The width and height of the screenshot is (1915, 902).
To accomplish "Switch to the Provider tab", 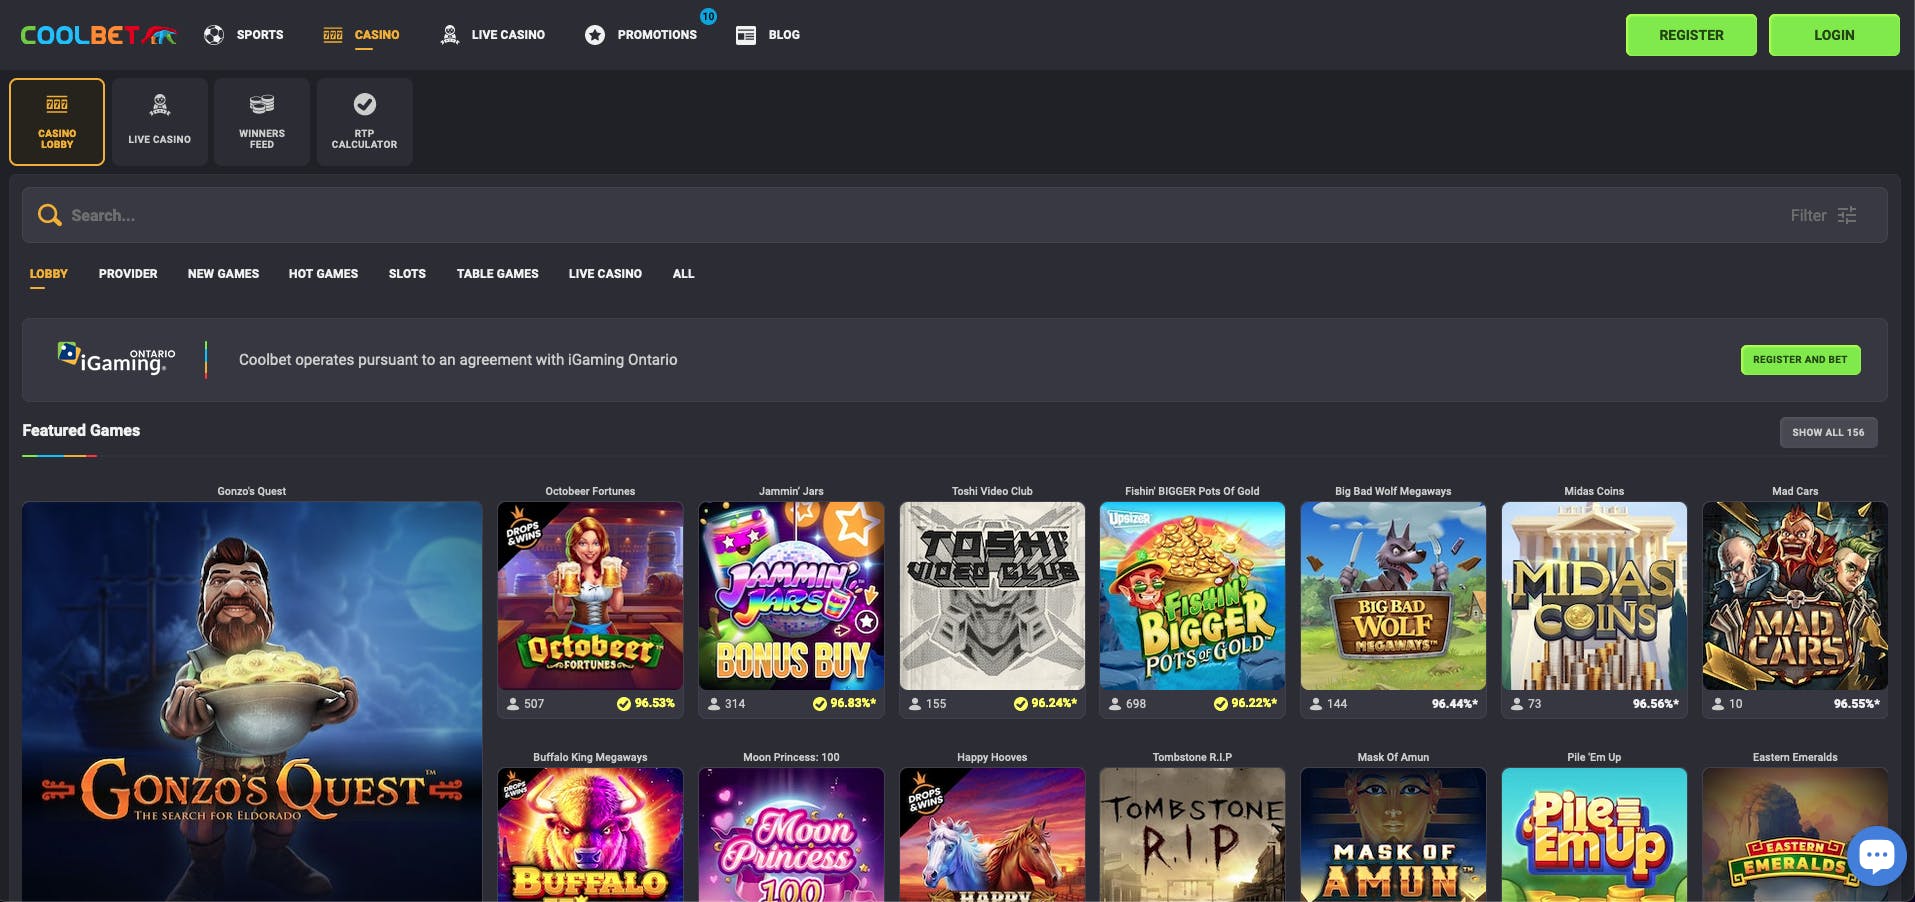I will coord(128,274).
